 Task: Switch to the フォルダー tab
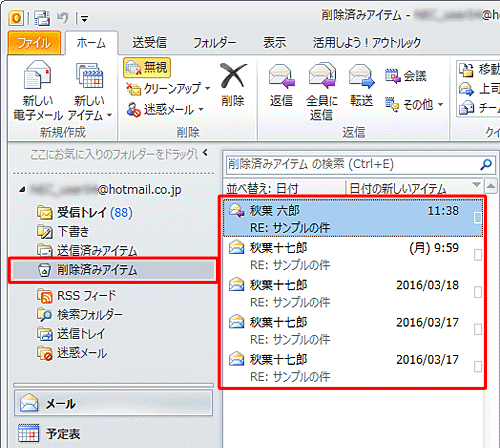pos(215,43)
